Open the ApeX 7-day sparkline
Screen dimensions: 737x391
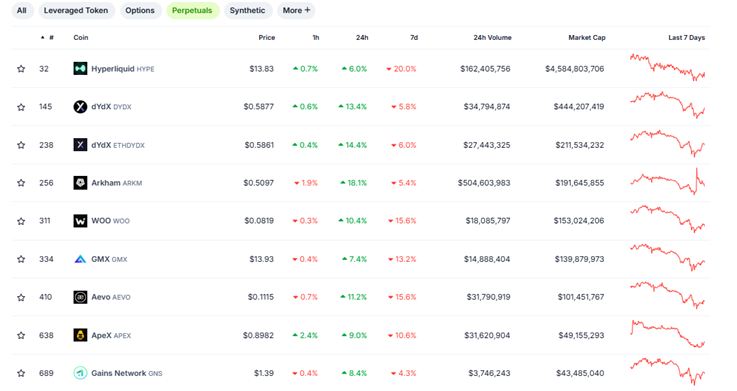(x=667, y=334)
